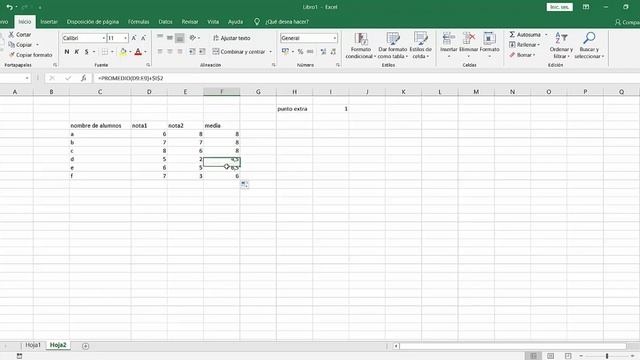This screenshot has width=640, height=360.
Task: Align text left
Action: click(160, 52)
